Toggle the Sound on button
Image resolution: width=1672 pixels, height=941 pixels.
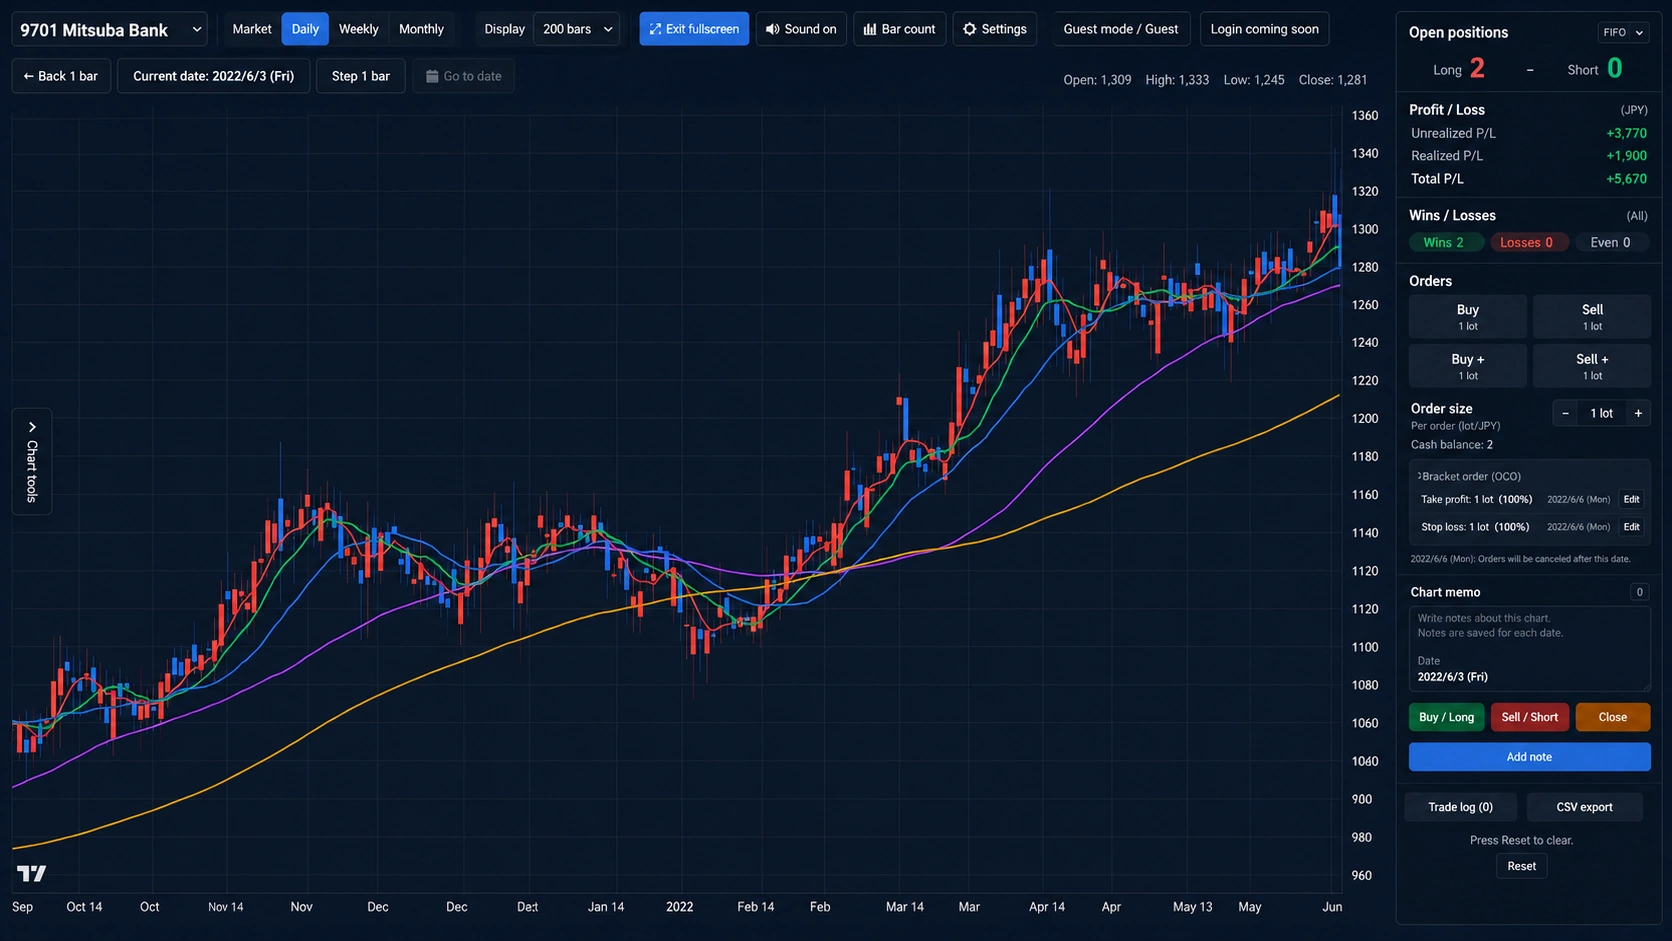point(801,29)
